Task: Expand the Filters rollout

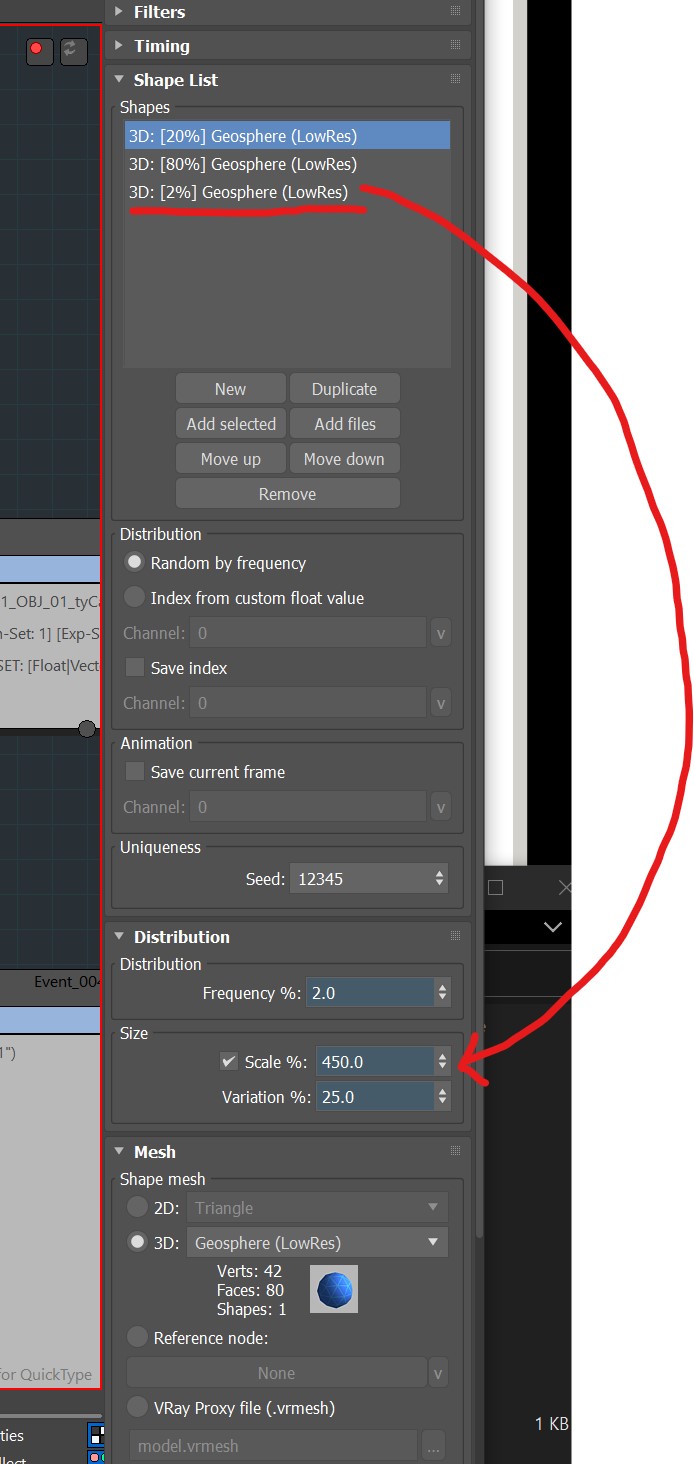Action: [x=160, y=12]
